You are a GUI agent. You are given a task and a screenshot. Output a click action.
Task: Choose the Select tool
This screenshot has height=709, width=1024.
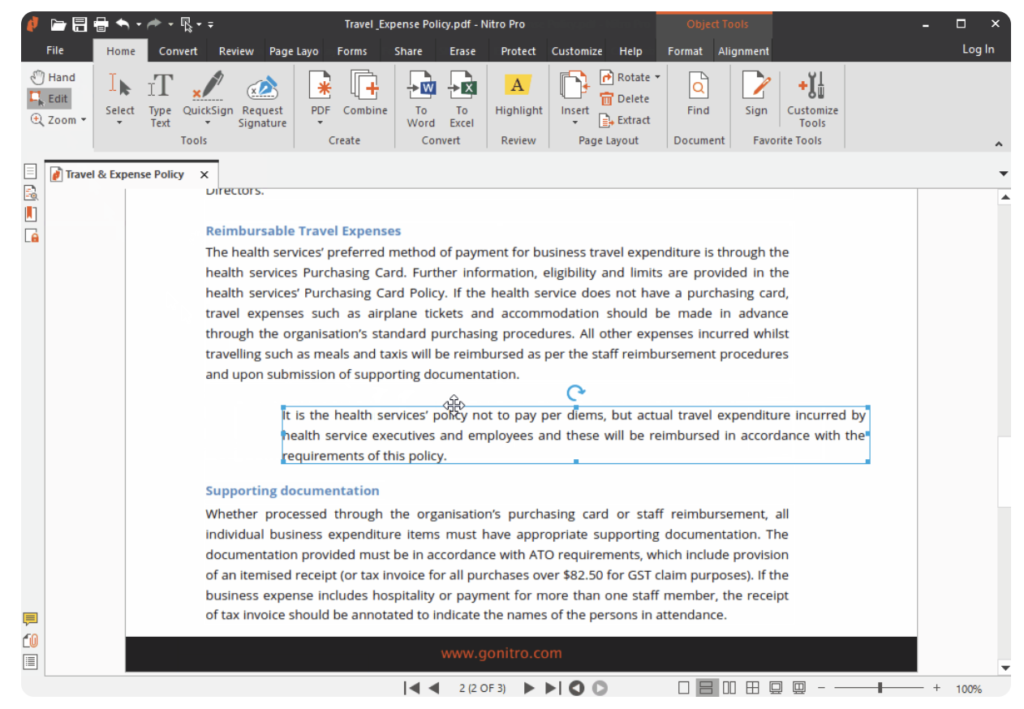[x=120, y=99]
